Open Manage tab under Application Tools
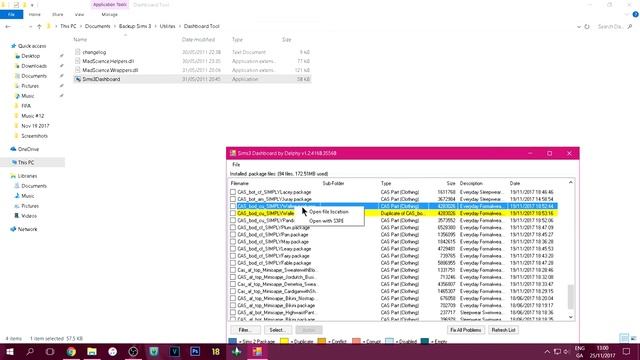This screenshot has height=360, width=640. coord(109,14)
